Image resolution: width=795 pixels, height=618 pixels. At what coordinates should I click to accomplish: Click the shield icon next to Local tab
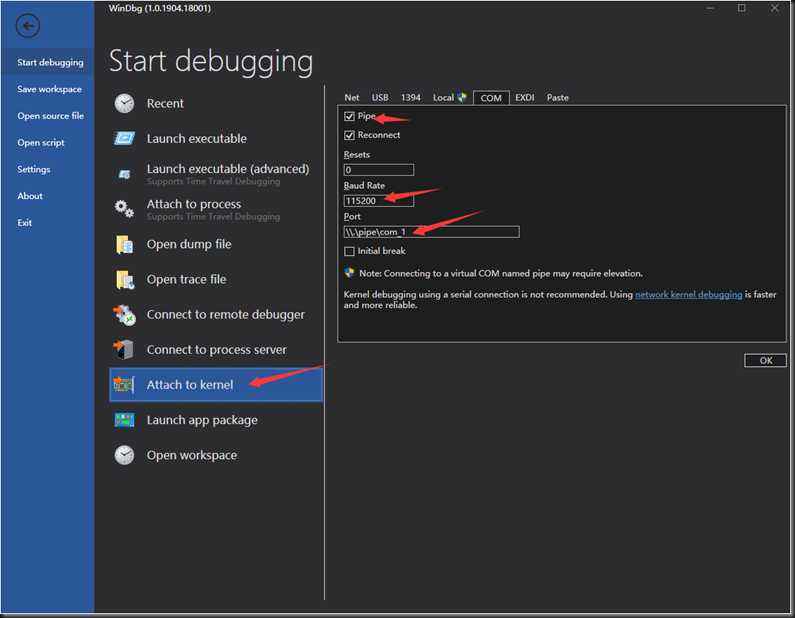click(462, 97)
